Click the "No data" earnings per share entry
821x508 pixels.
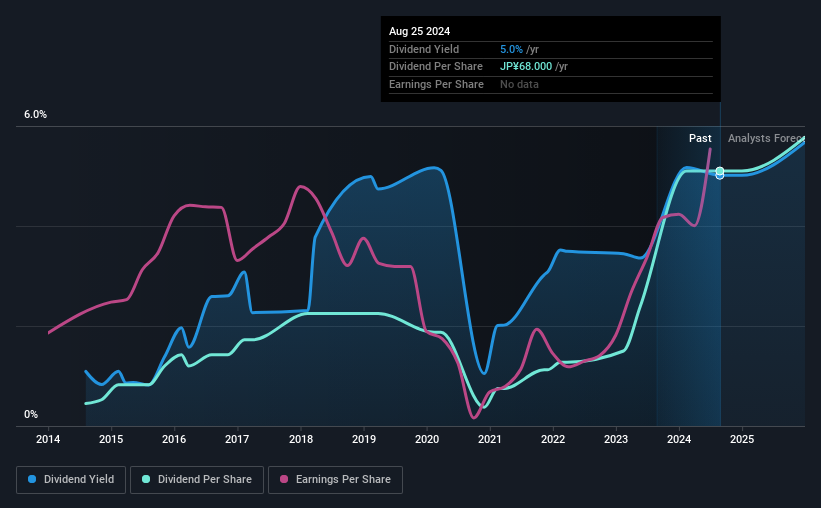[x=520, y=85]
